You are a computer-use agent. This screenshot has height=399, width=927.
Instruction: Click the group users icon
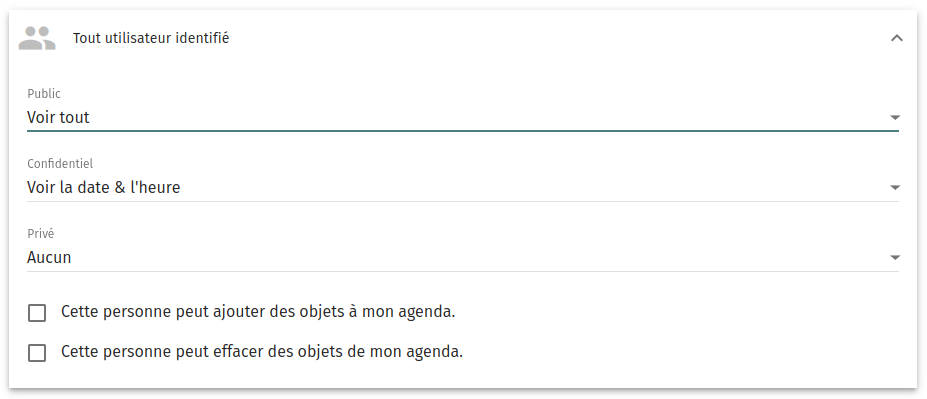37,38
